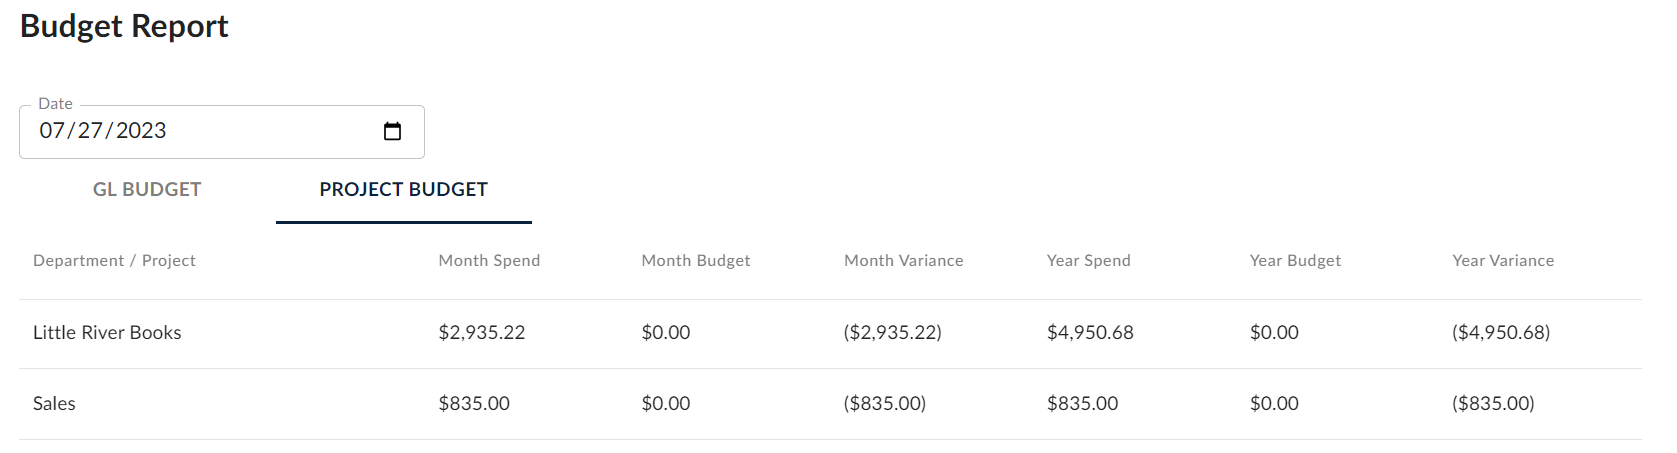Viewport: 1677px width, 453px height.
Task: Click the ($2,935.22) month variance value
Action: click(892, 333)
